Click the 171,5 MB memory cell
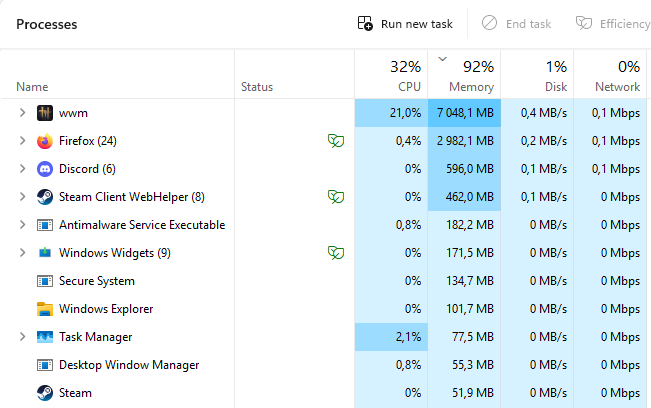The height and width of the screenshot is (408, 651). tap(465, 253)
